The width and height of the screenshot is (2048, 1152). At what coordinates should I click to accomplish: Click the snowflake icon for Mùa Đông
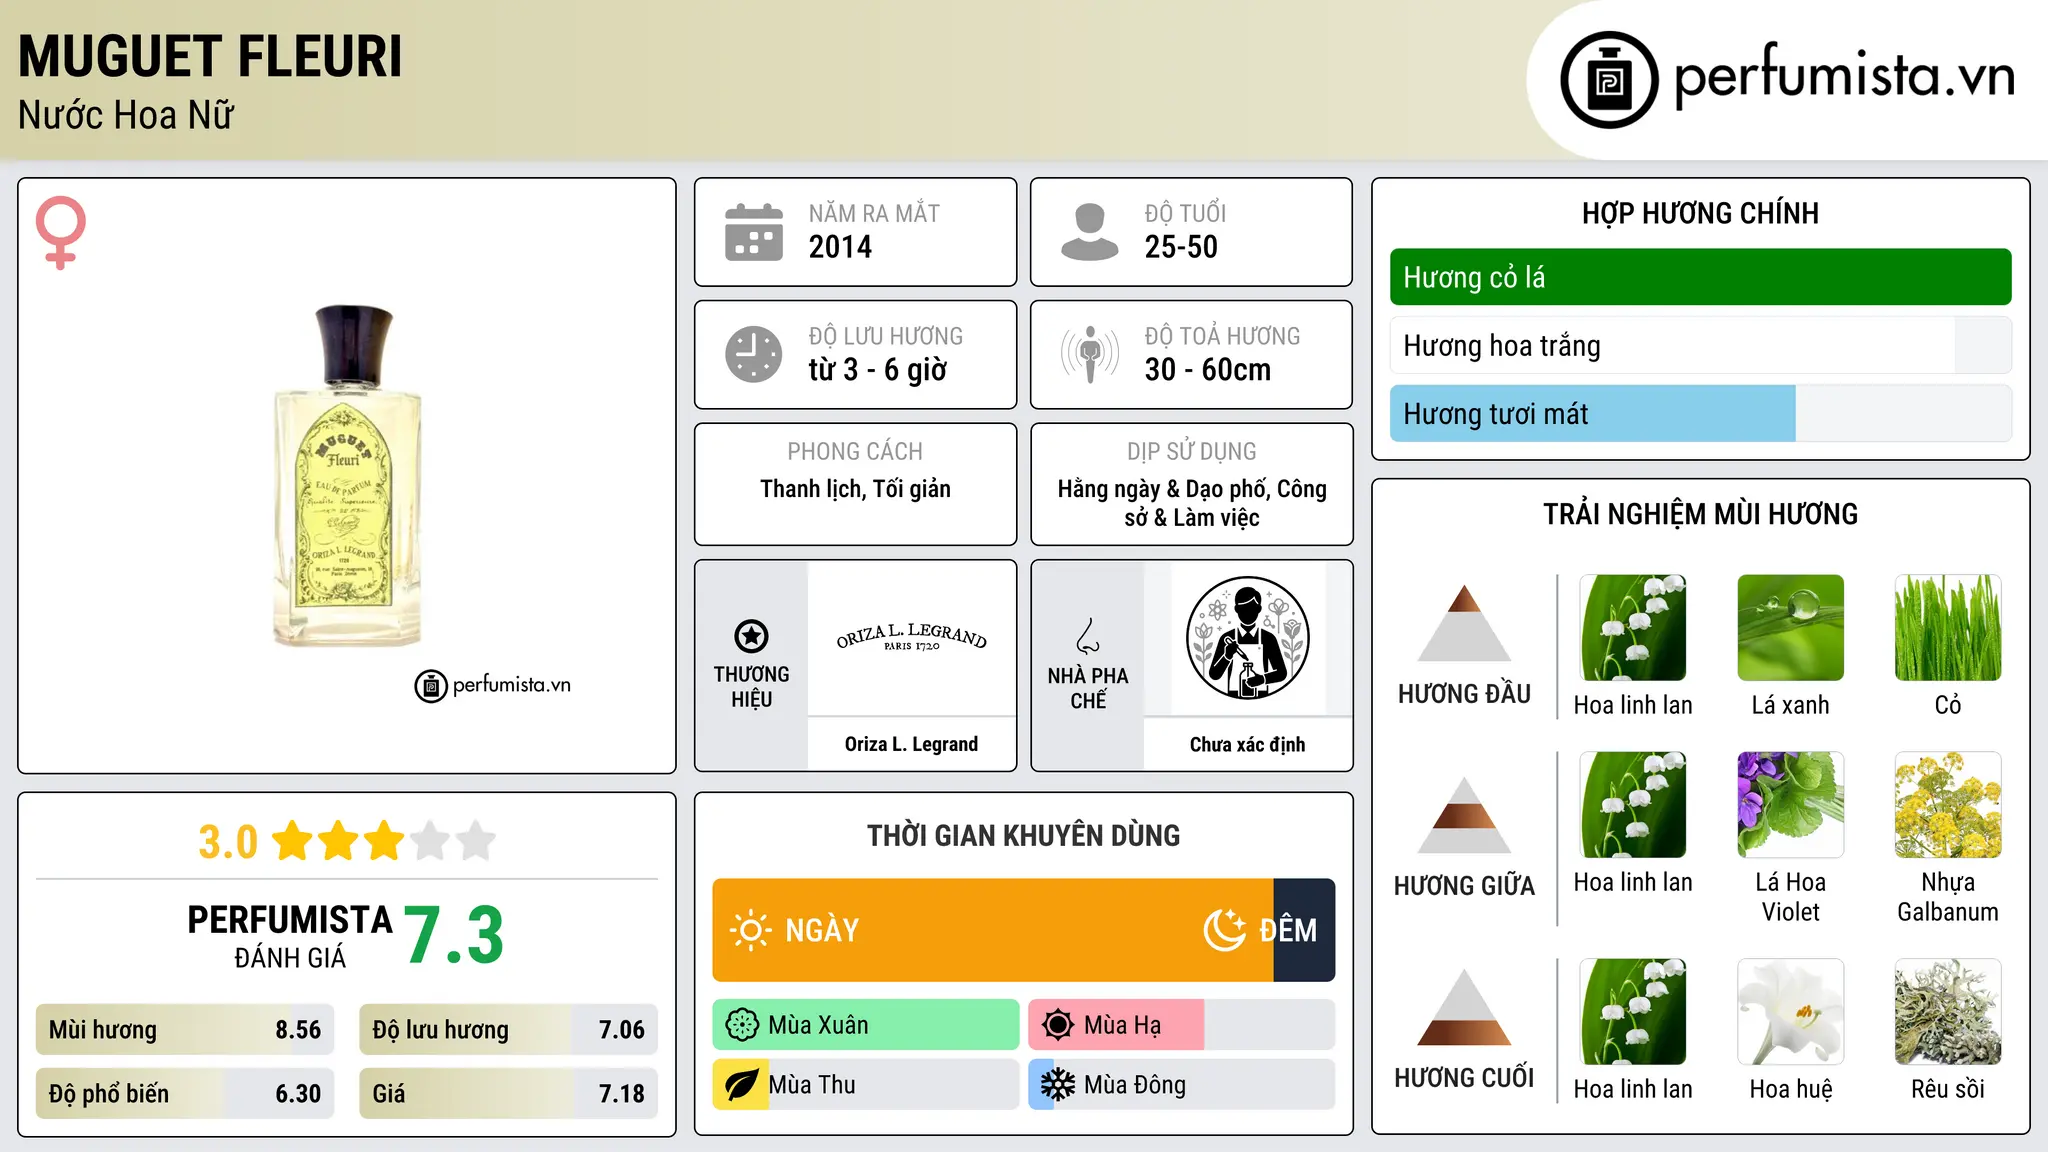[x=1058, y=1085]
